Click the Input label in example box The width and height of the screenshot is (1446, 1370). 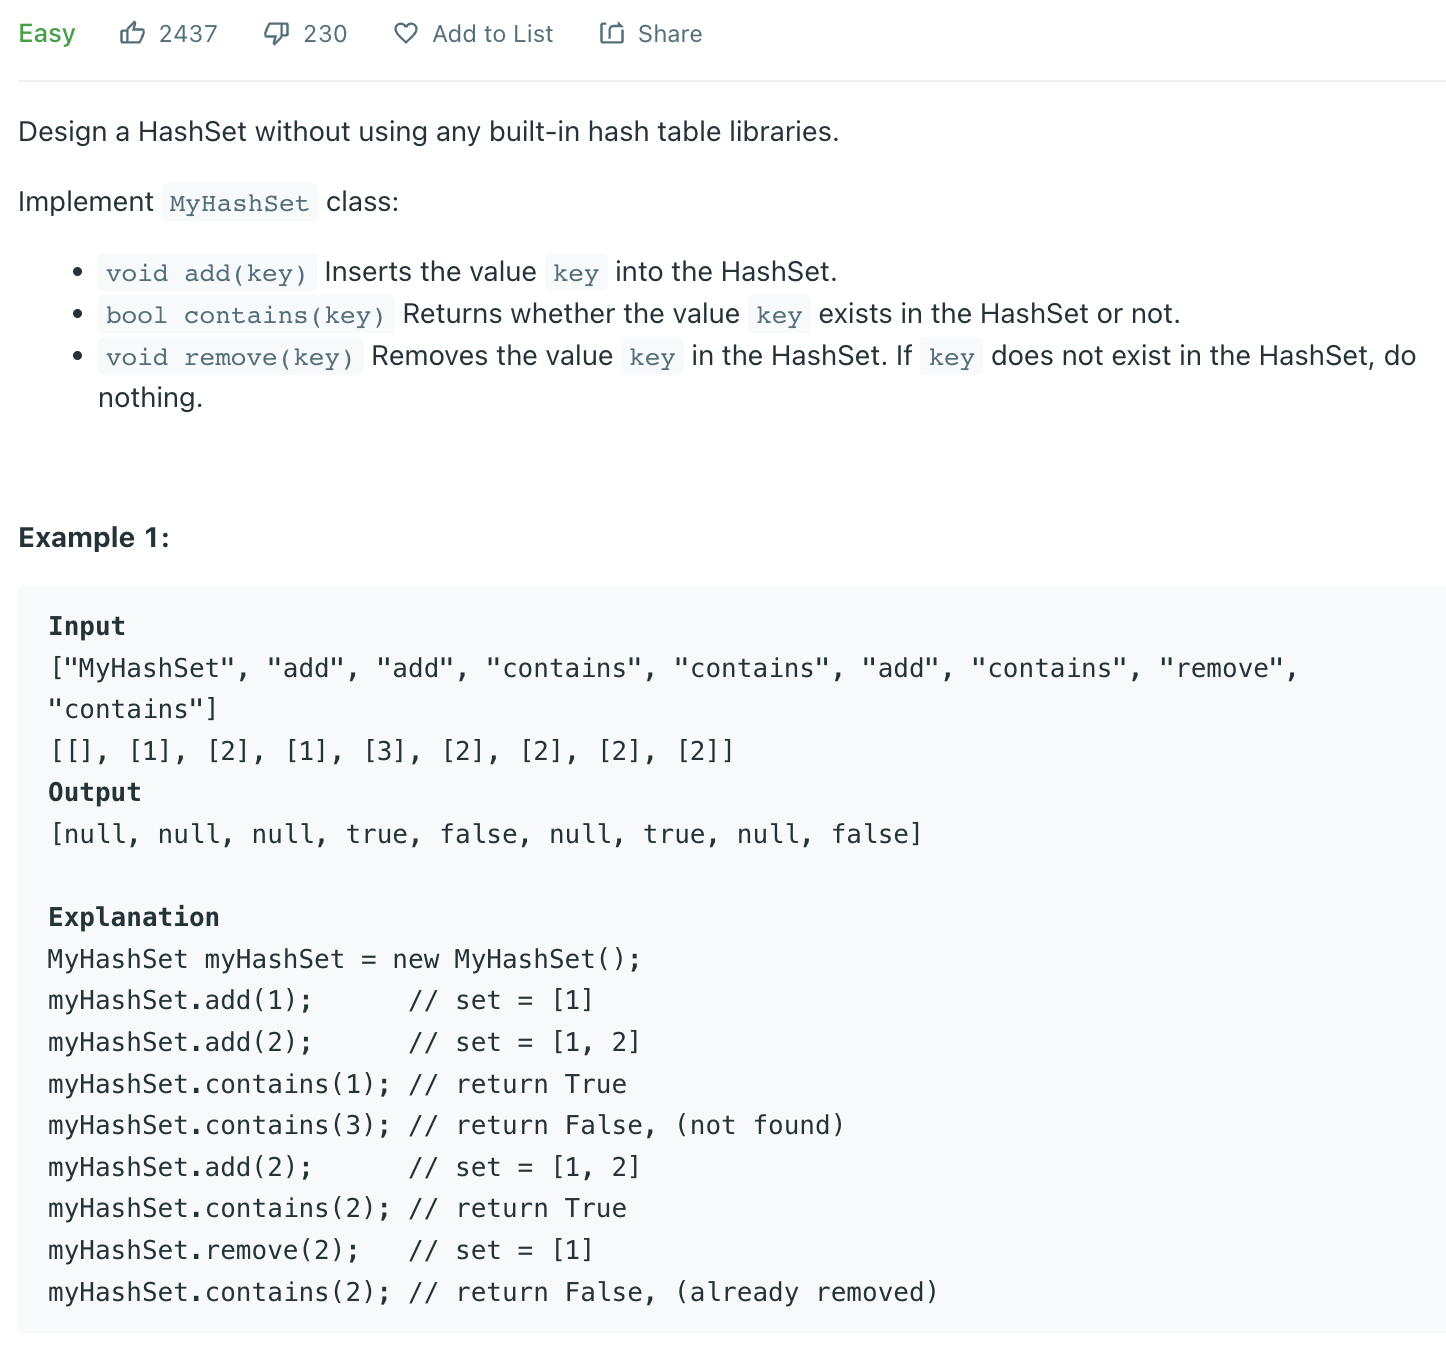pos(87,626)
